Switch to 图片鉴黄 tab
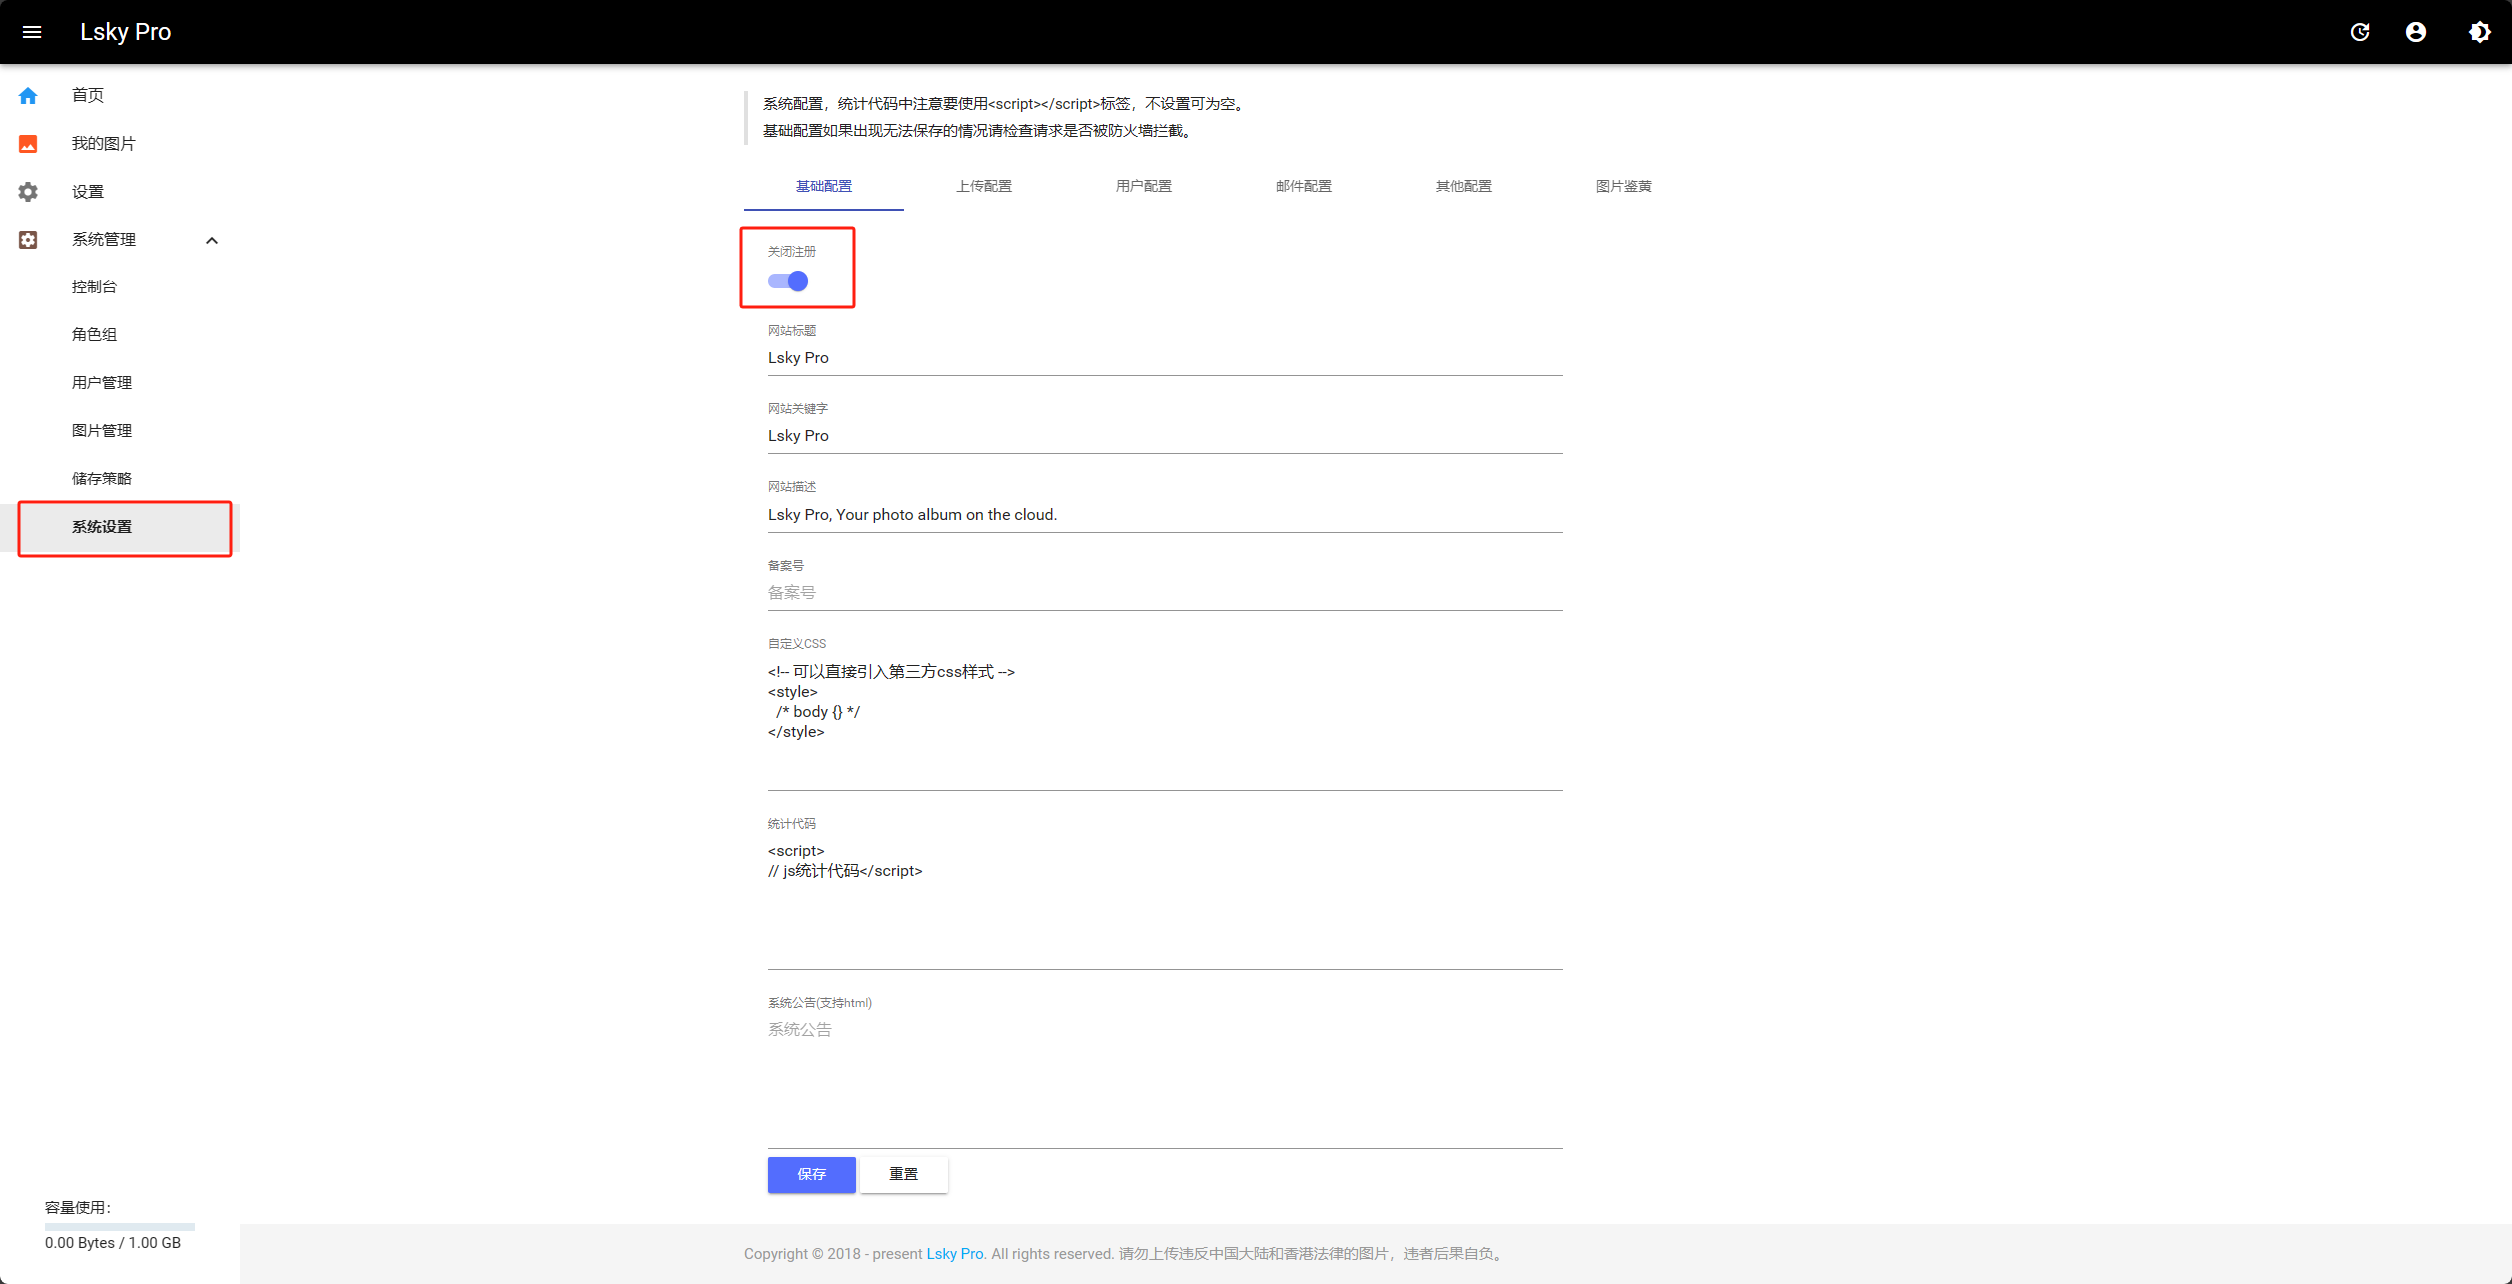The height and width of the screenshot is (1284, 2512). coord(1624,187)
